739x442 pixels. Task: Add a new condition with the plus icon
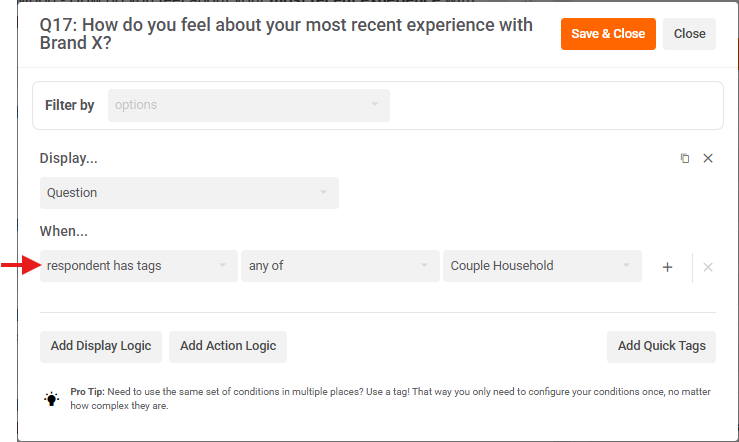pyautogui.click(x=668, y=267)
